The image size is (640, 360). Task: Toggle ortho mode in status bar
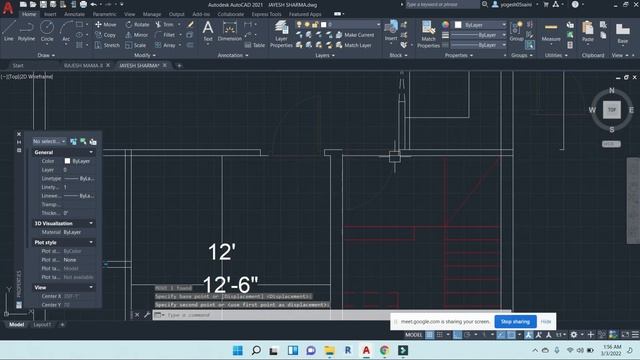click(458, 335)
